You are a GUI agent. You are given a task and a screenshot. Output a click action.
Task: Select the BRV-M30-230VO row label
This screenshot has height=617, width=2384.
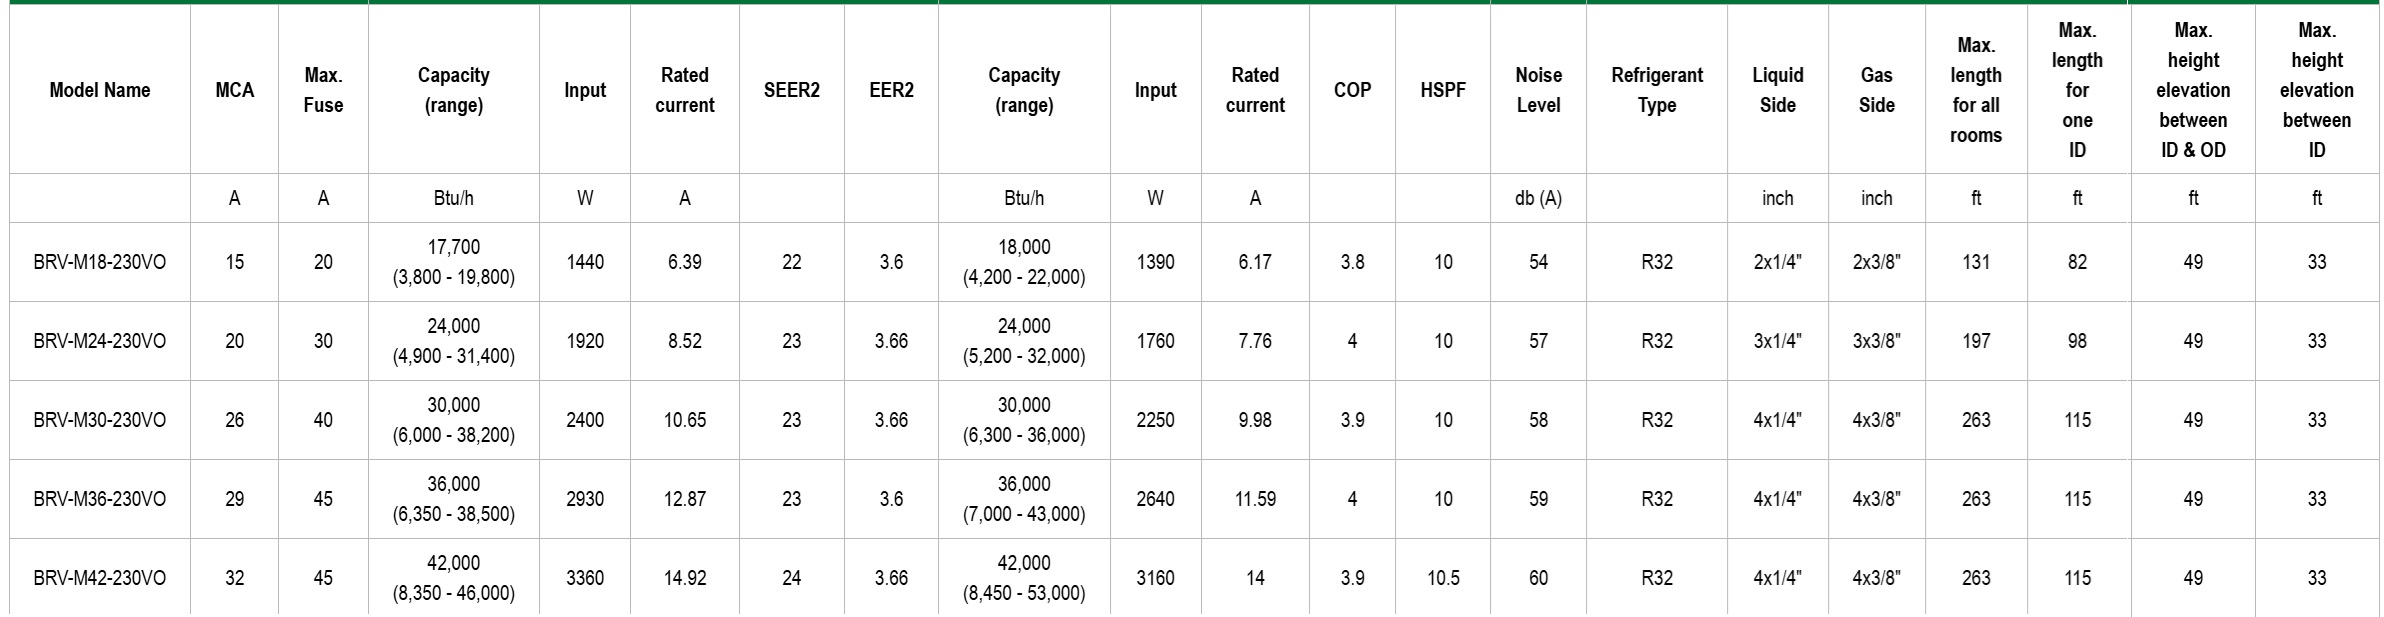(x=100, y=420)
